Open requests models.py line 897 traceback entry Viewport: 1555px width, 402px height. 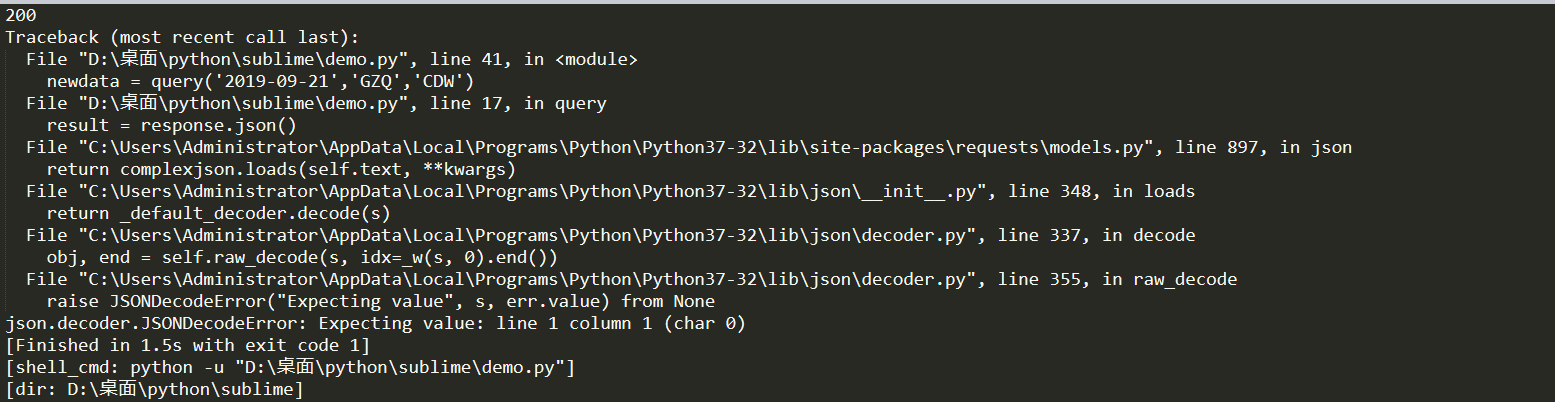point(689,147)
